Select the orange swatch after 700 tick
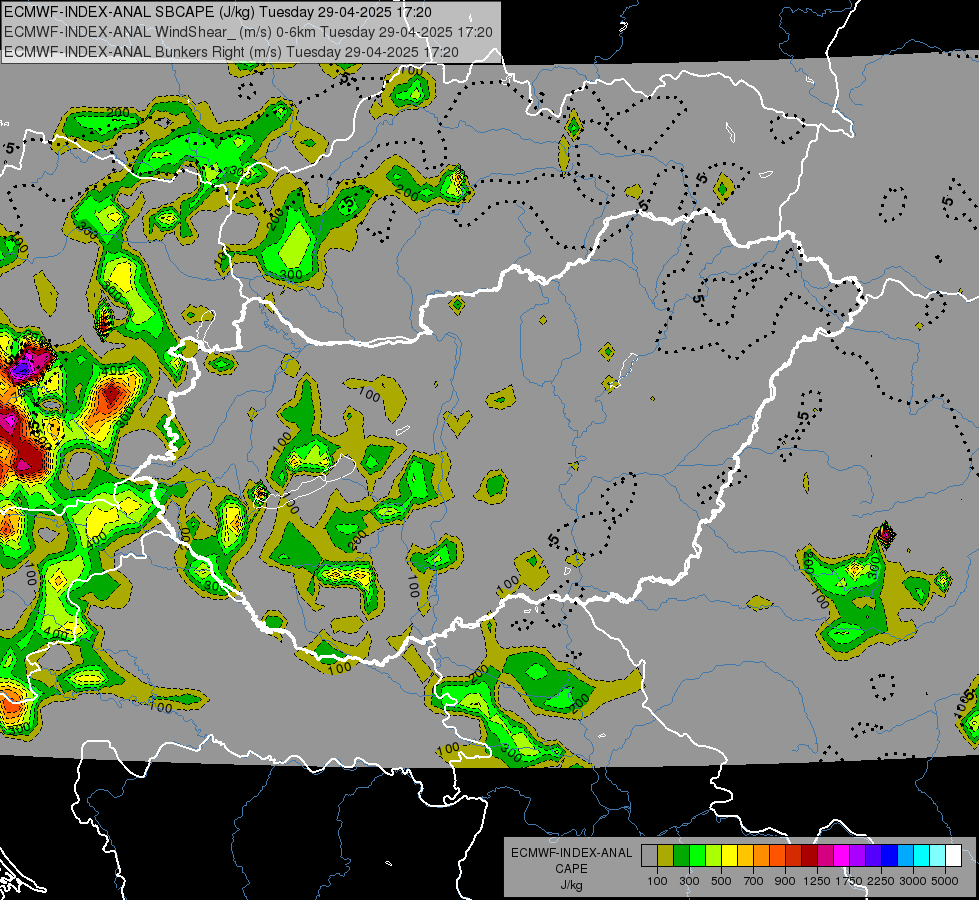The width and height of the screenshot is (979, 900). (x=761, y=856)
